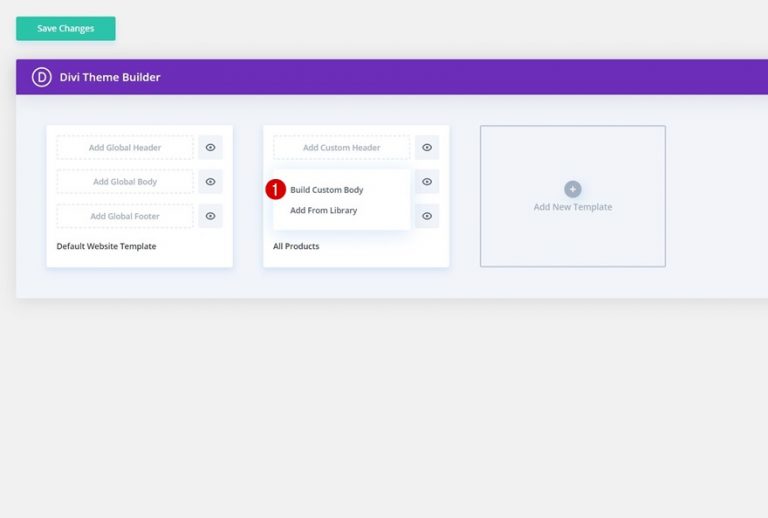768x518 pixels.
Task: Click the Add Global Footer area
Action: 125,216
